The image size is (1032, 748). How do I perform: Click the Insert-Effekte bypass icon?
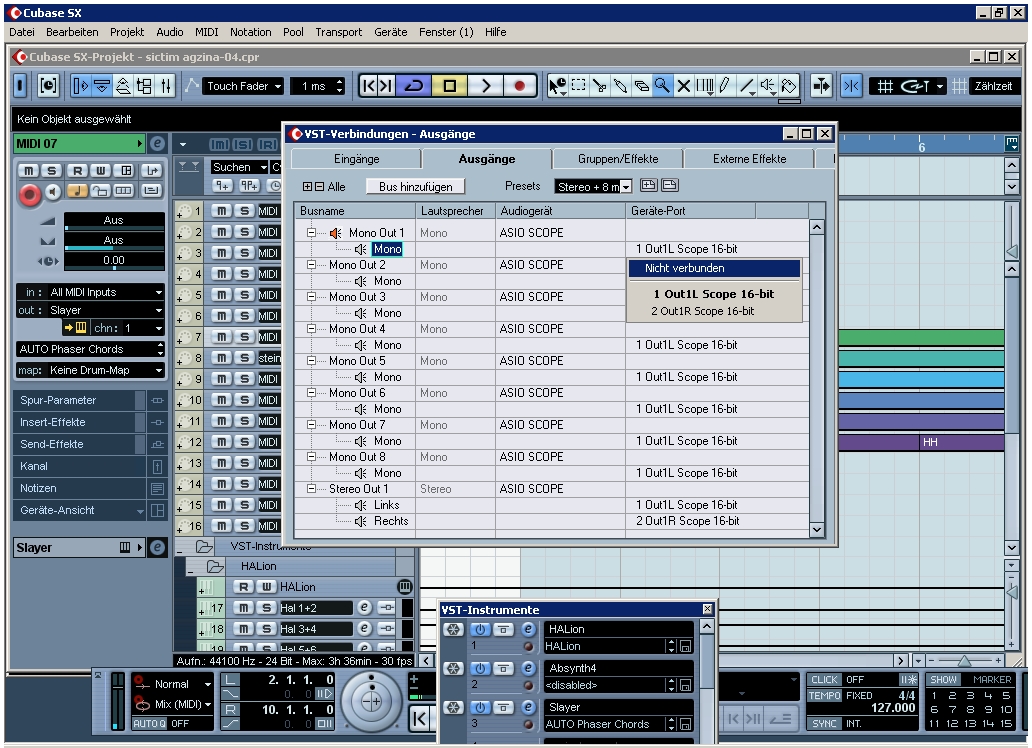157,422
